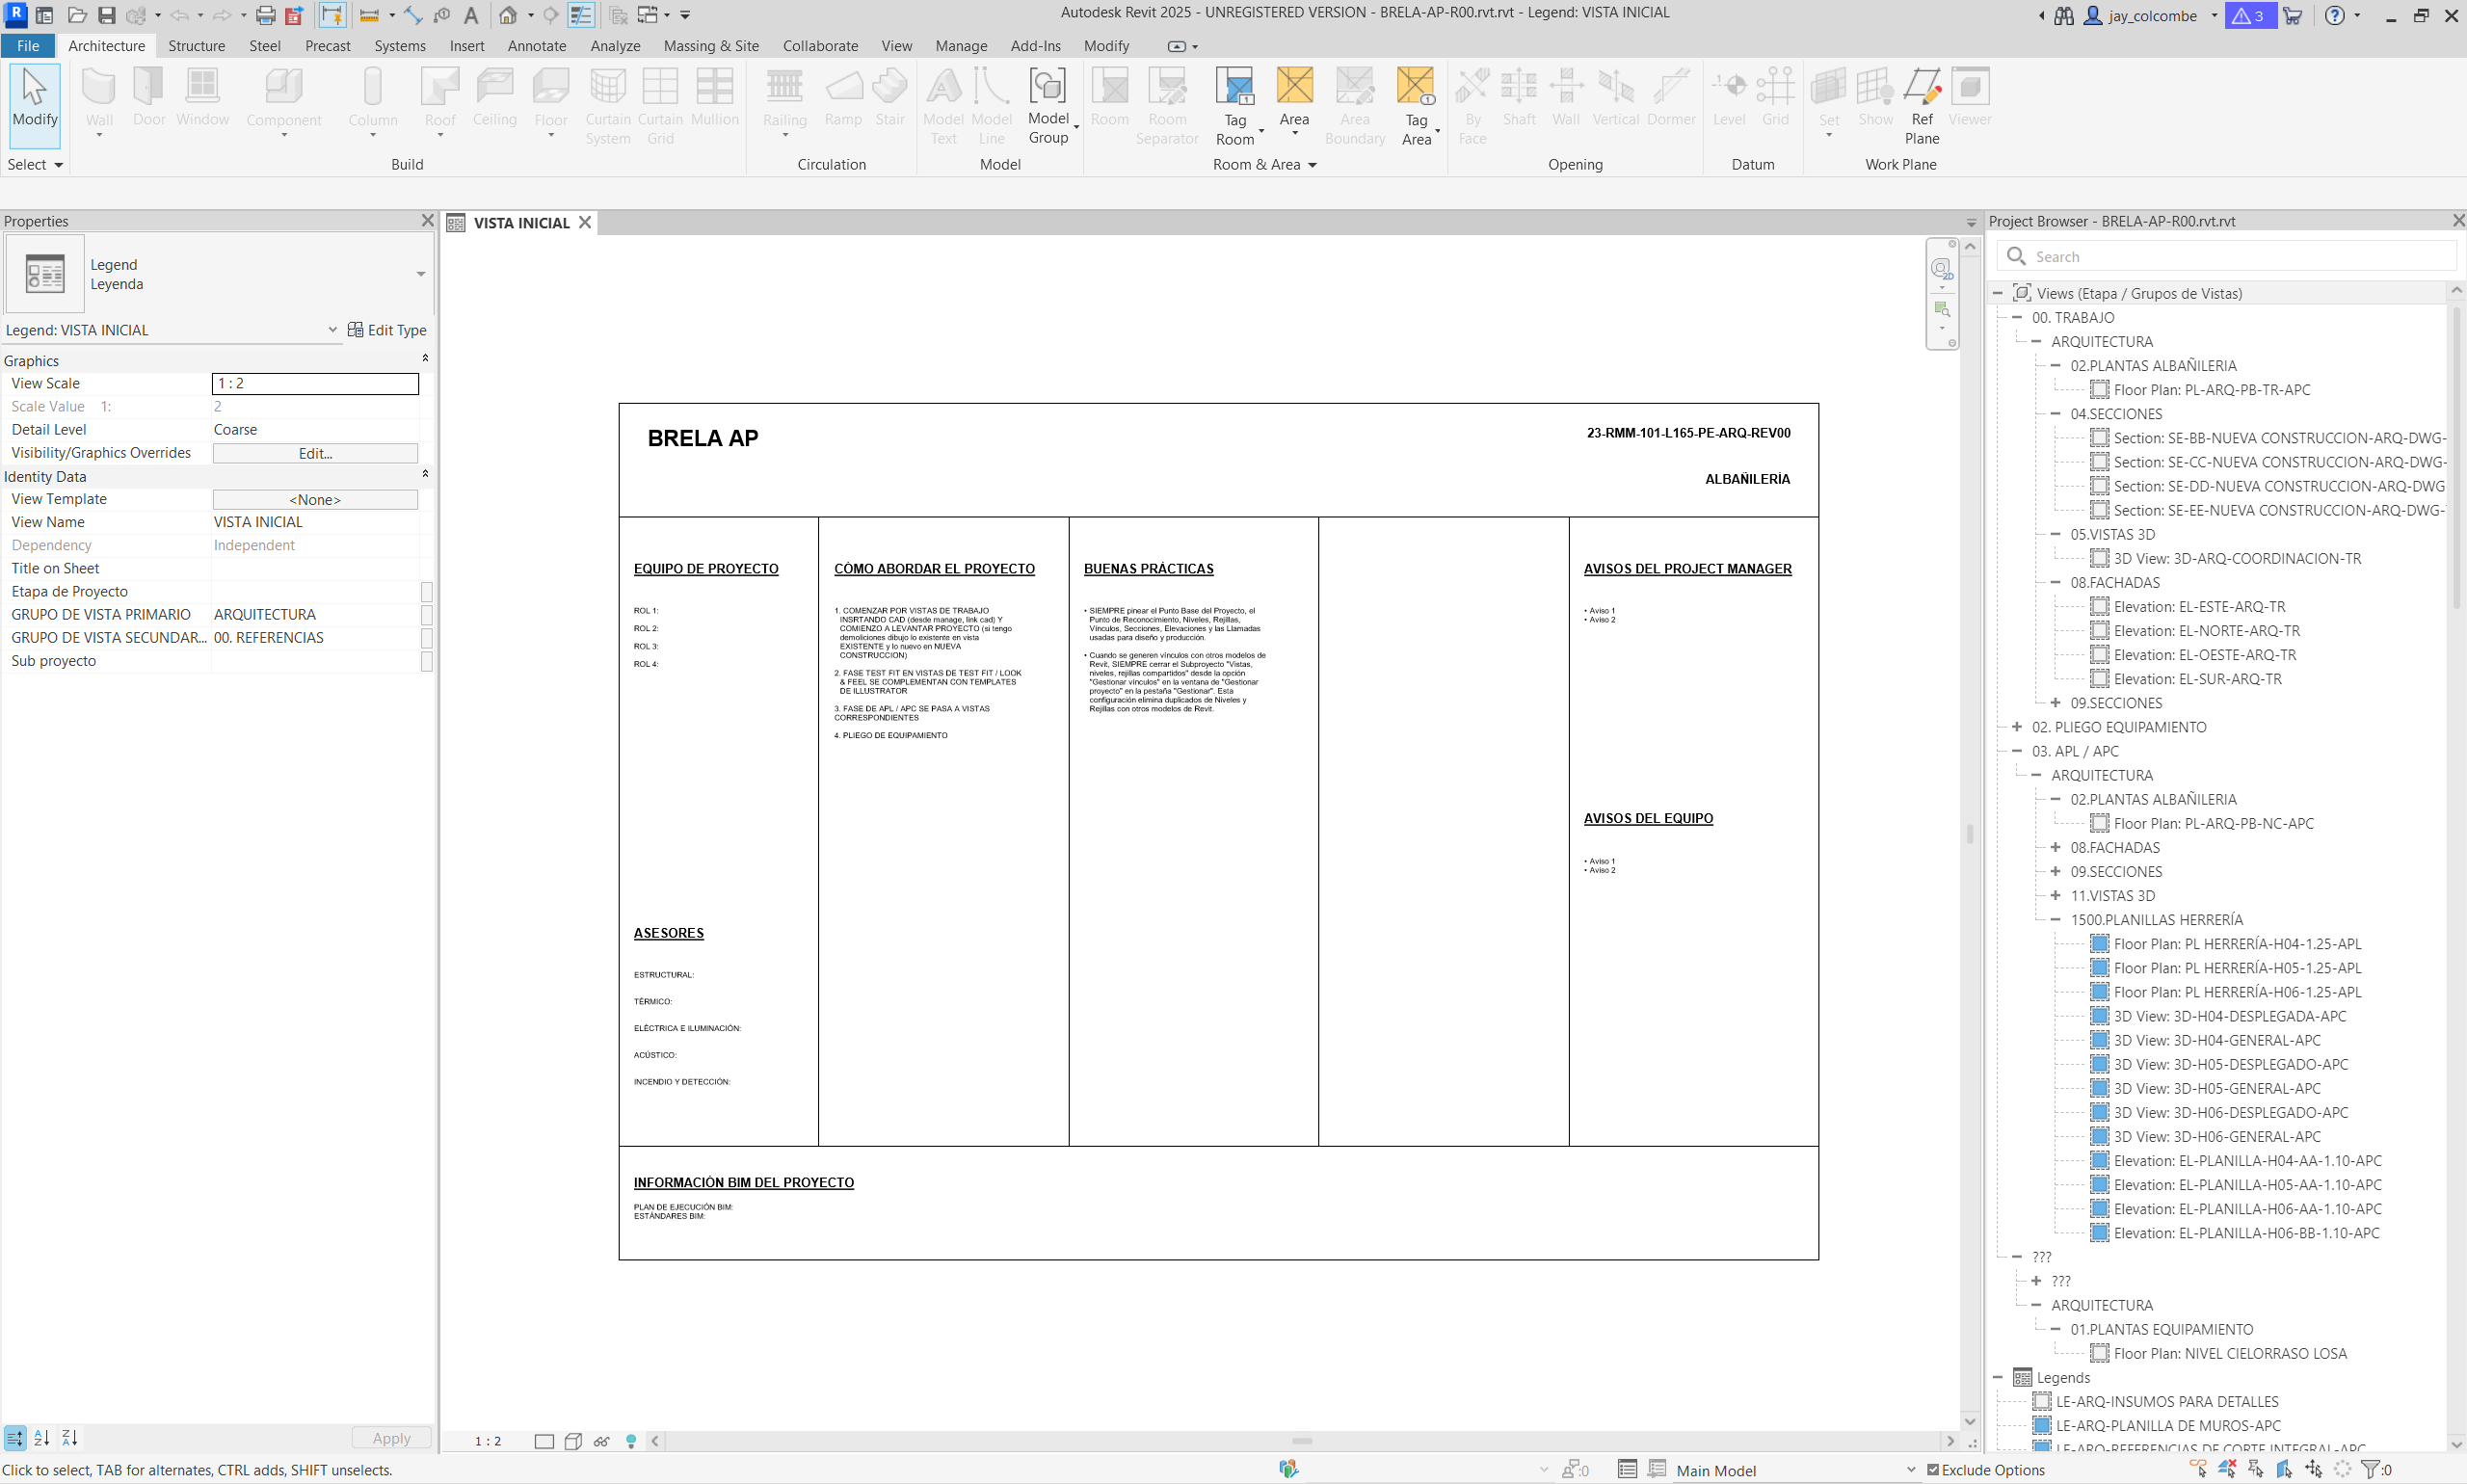
Task: Toggle Reveal Hidden Elements lightbulb
Action: (x=631, y=1441)
